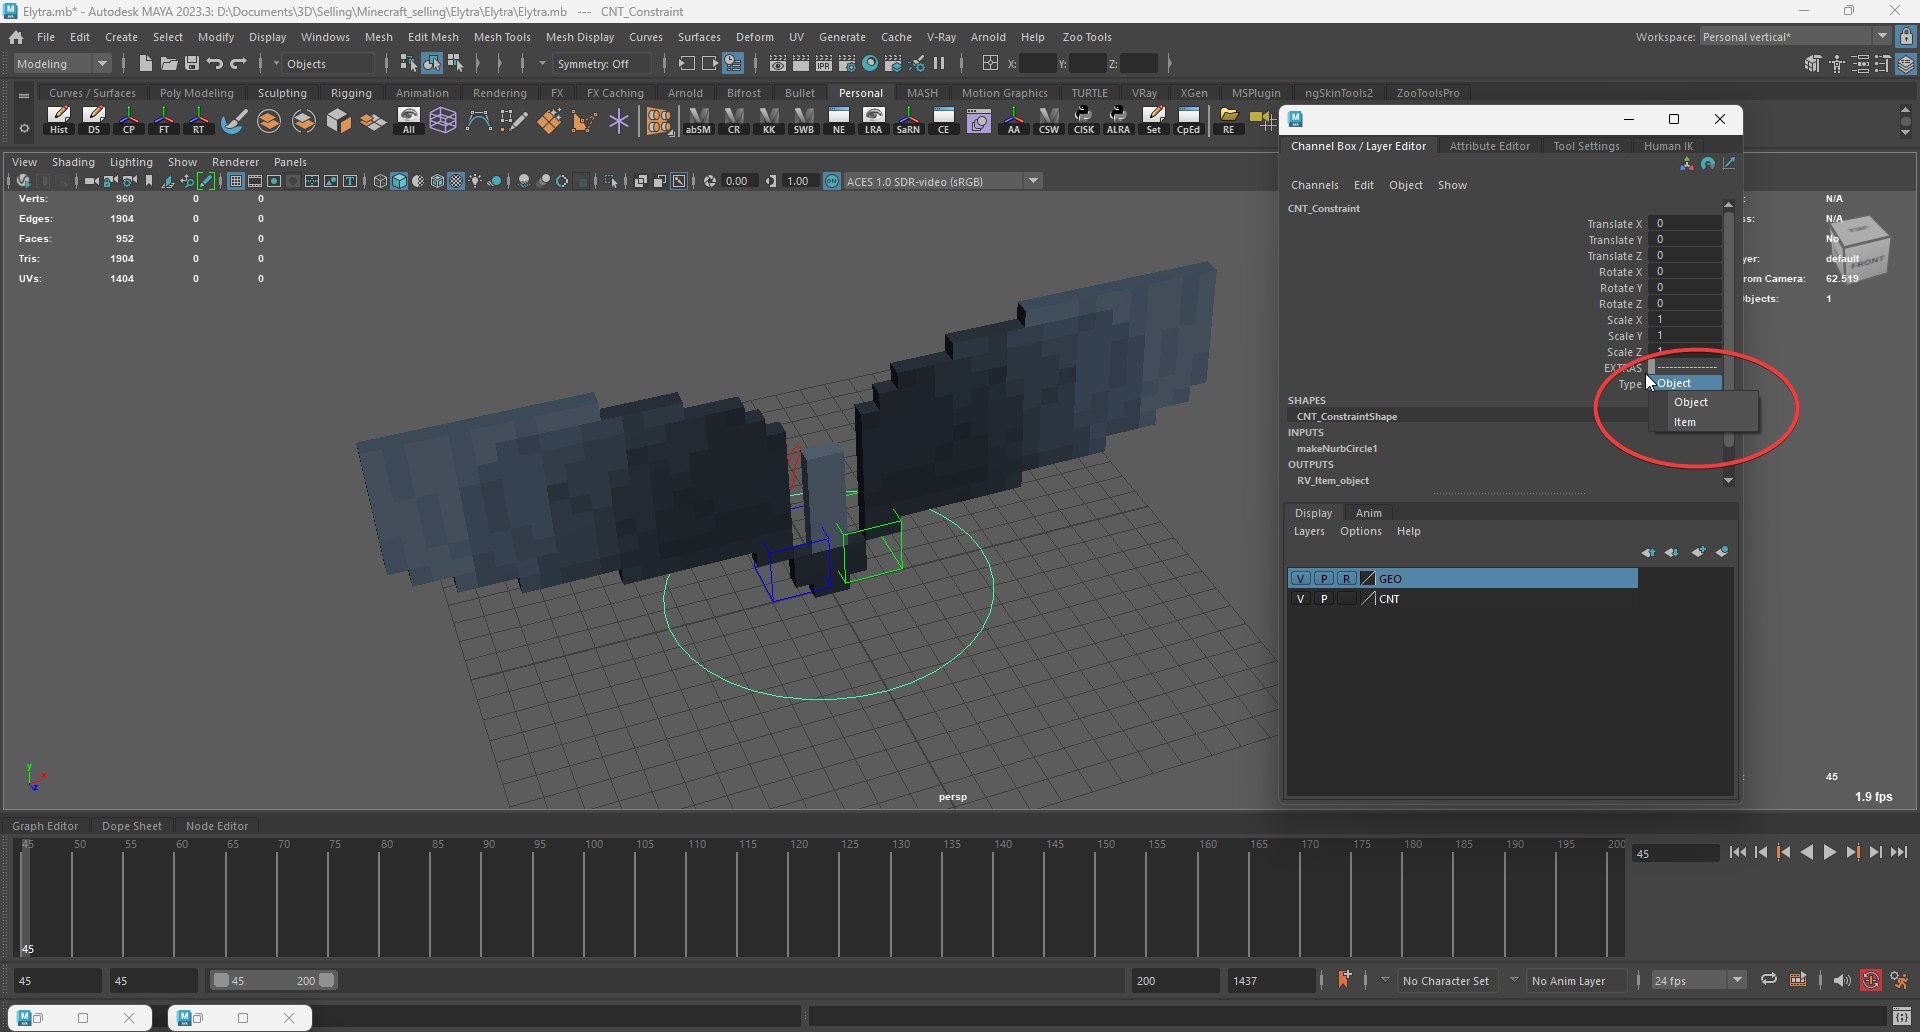This screenshot has width=1920, height=1032.
Task: Open the Modeling menu set dropdown
Action: (62, 63)
